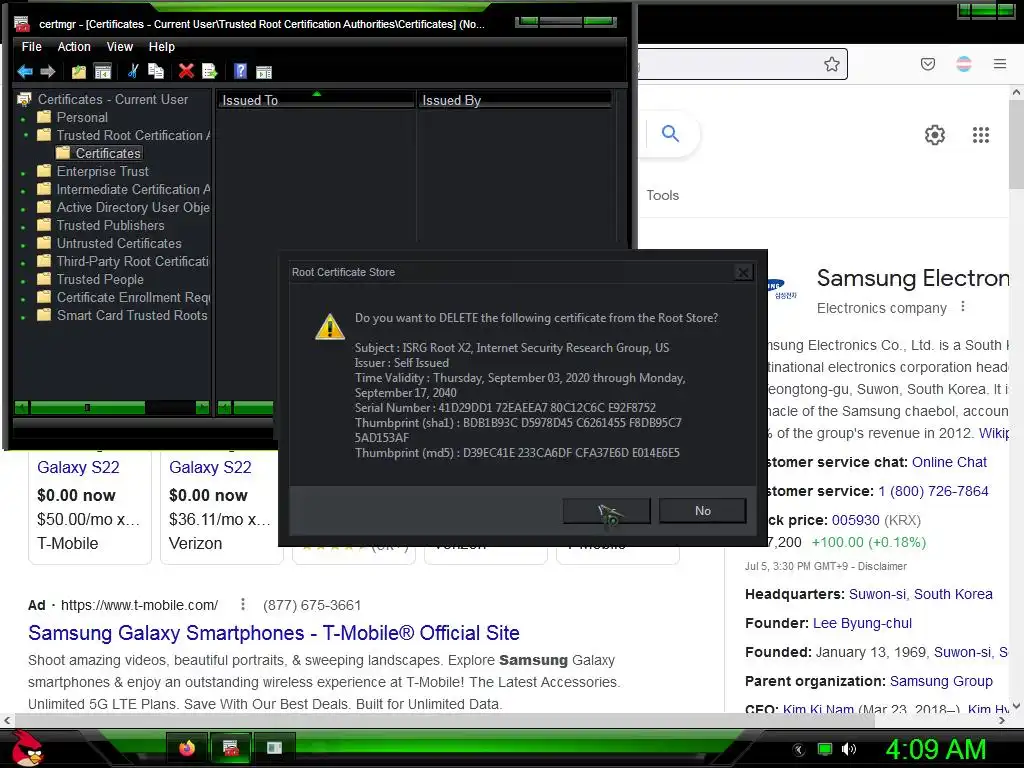Expand the Trusted Publishers node
This screenshot has width=1024, height=768.
pos(24,227)
